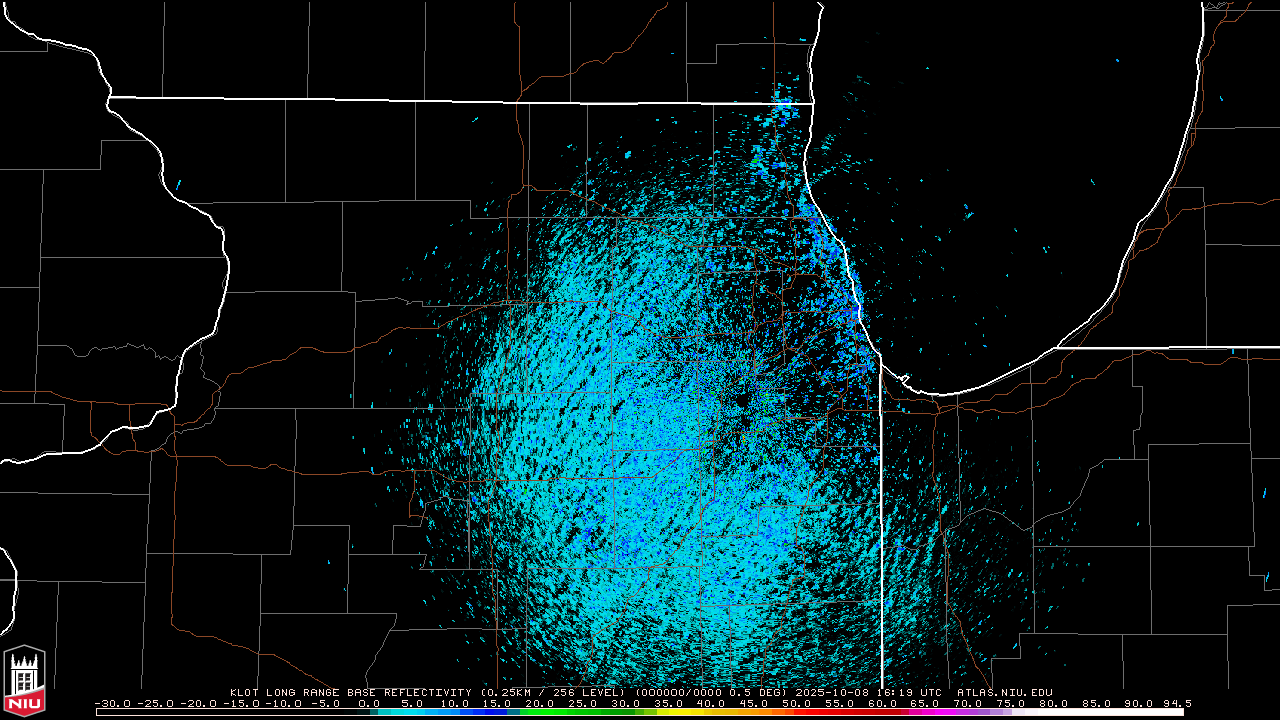Click the -5.0 scale label
This screenshot has width=1280, height=720.
tap(327, 703)
